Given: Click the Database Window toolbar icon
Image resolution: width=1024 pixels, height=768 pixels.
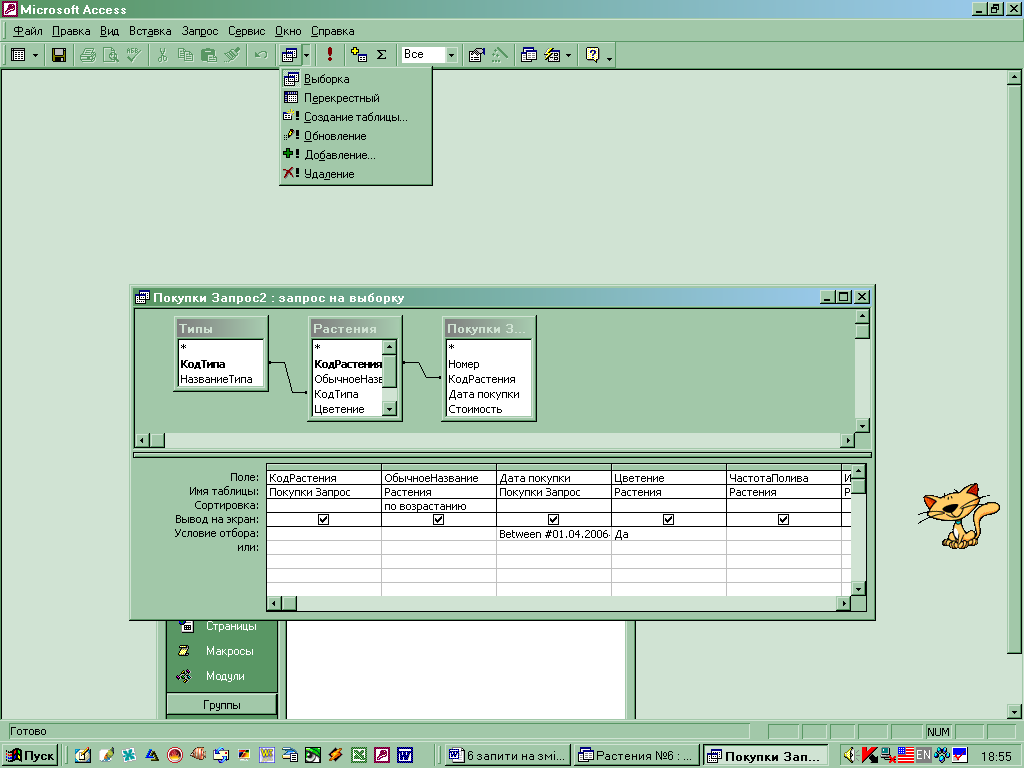Looking at the screenshot, I should pyautogui.click(x=529, y=55).
